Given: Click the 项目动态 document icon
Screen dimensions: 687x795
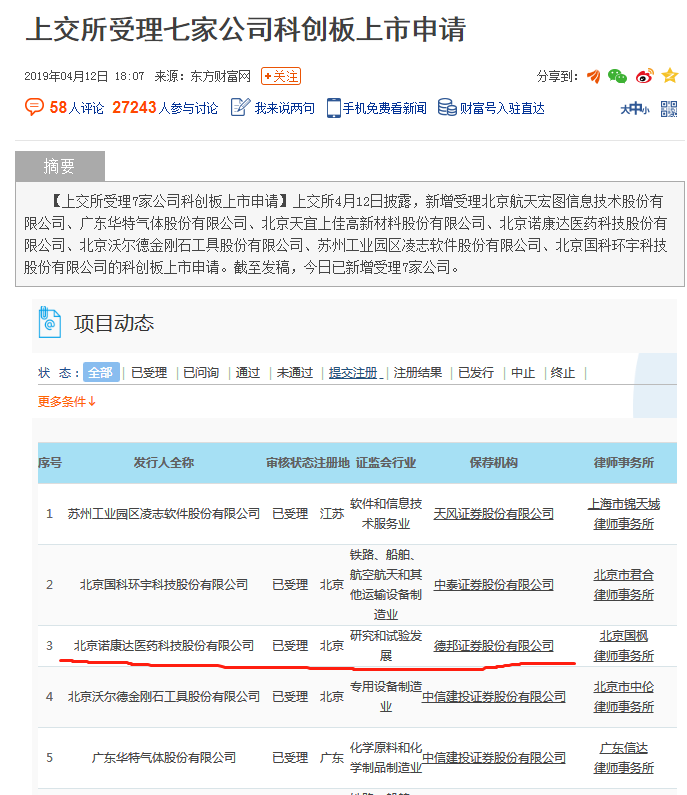Looking at the screenshot, I should coord(50,322).
